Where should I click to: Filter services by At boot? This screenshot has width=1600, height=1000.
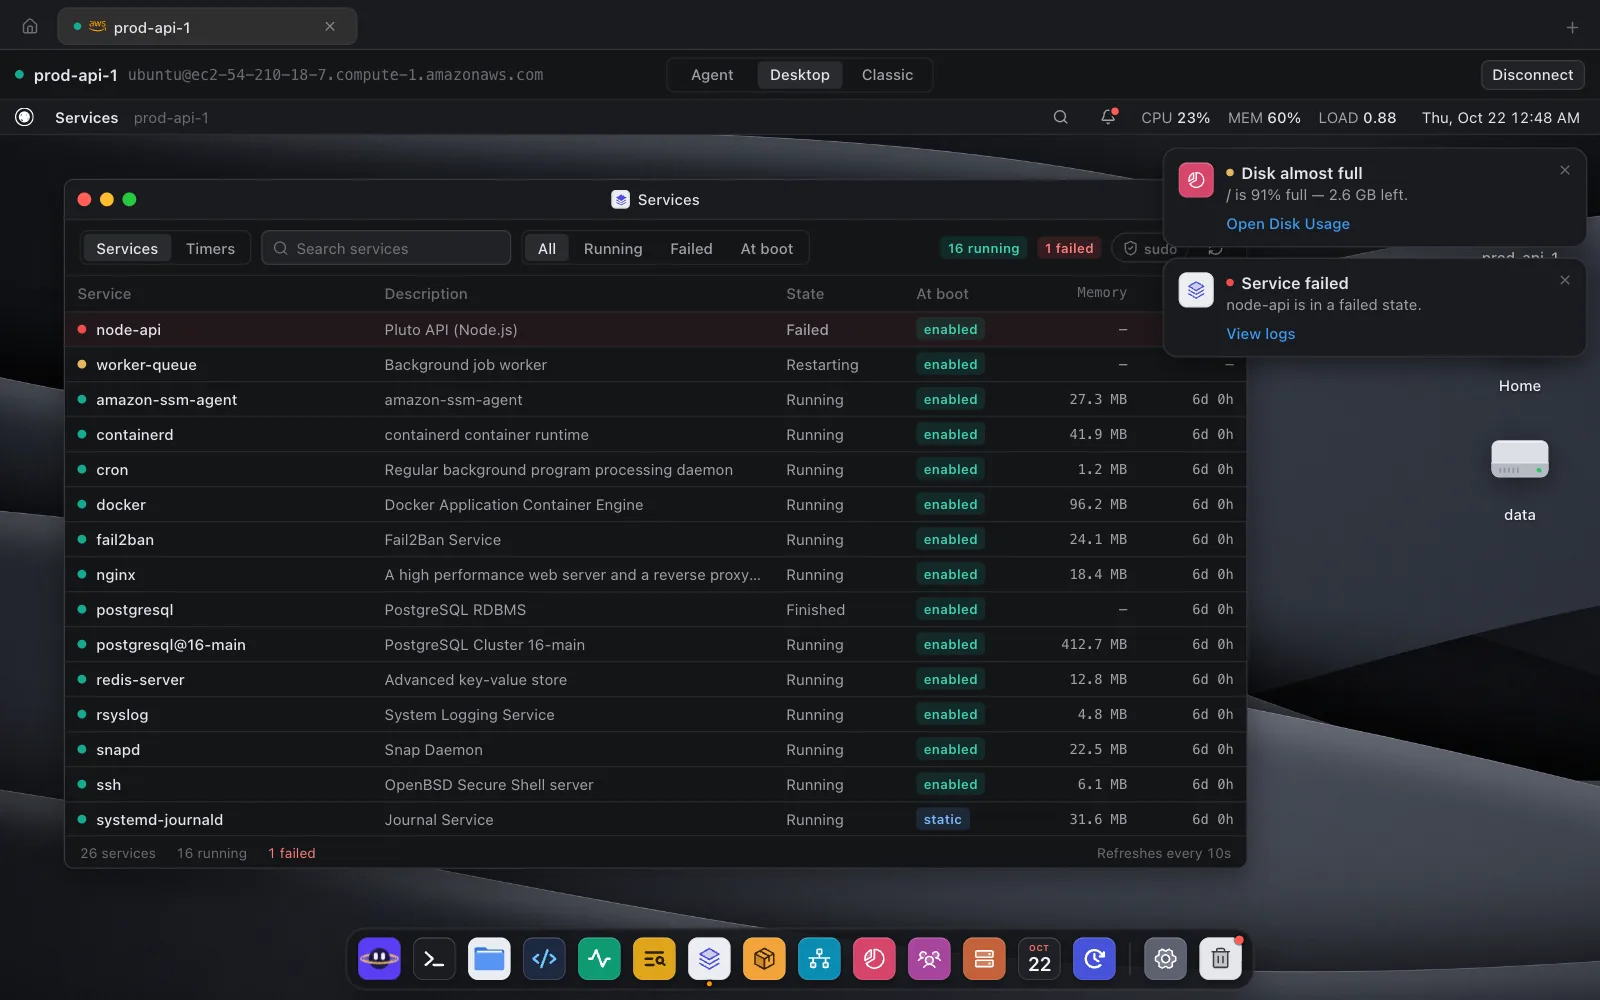[767, 249]
